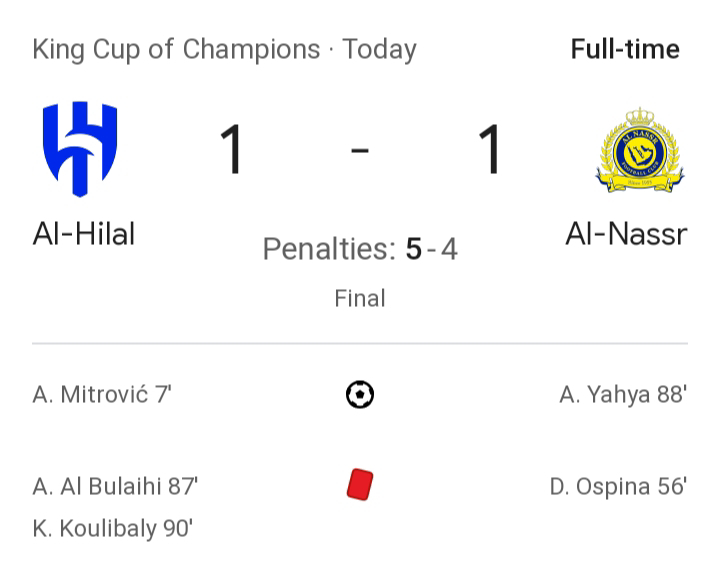Select goal scorer A. Yahya 88'
The image size is (719, 562).
[623, 395]
